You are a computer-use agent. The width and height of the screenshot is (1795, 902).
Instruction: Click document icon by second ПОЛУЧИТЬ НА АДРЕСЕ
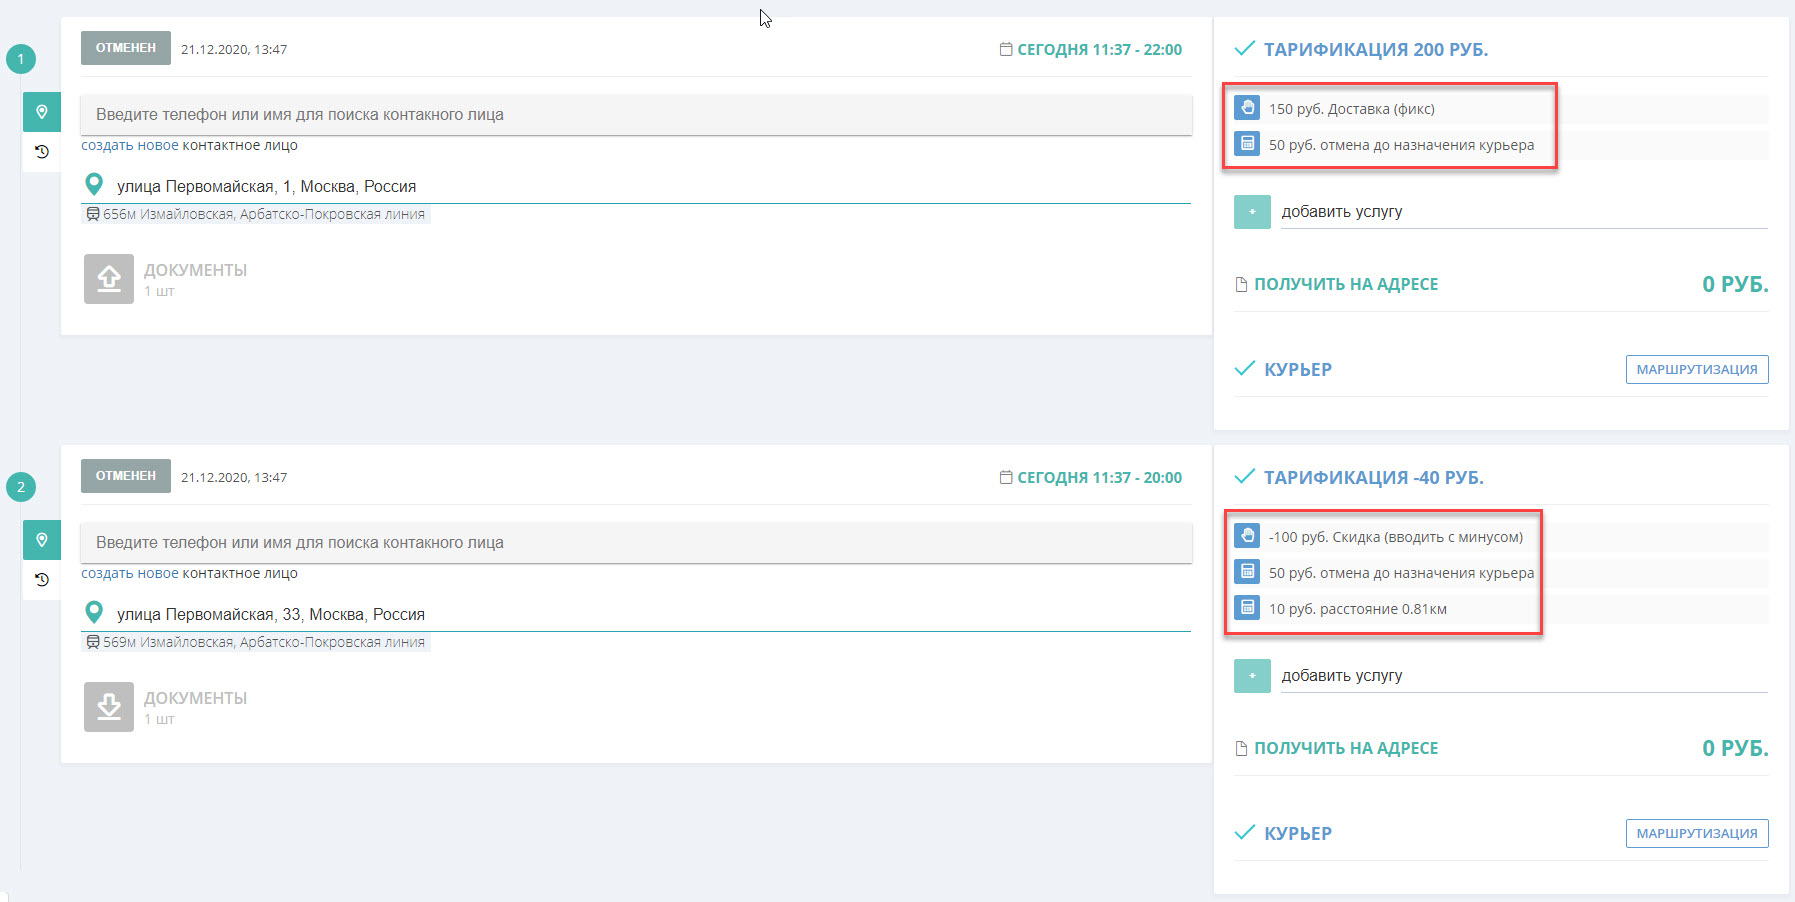1241,748
